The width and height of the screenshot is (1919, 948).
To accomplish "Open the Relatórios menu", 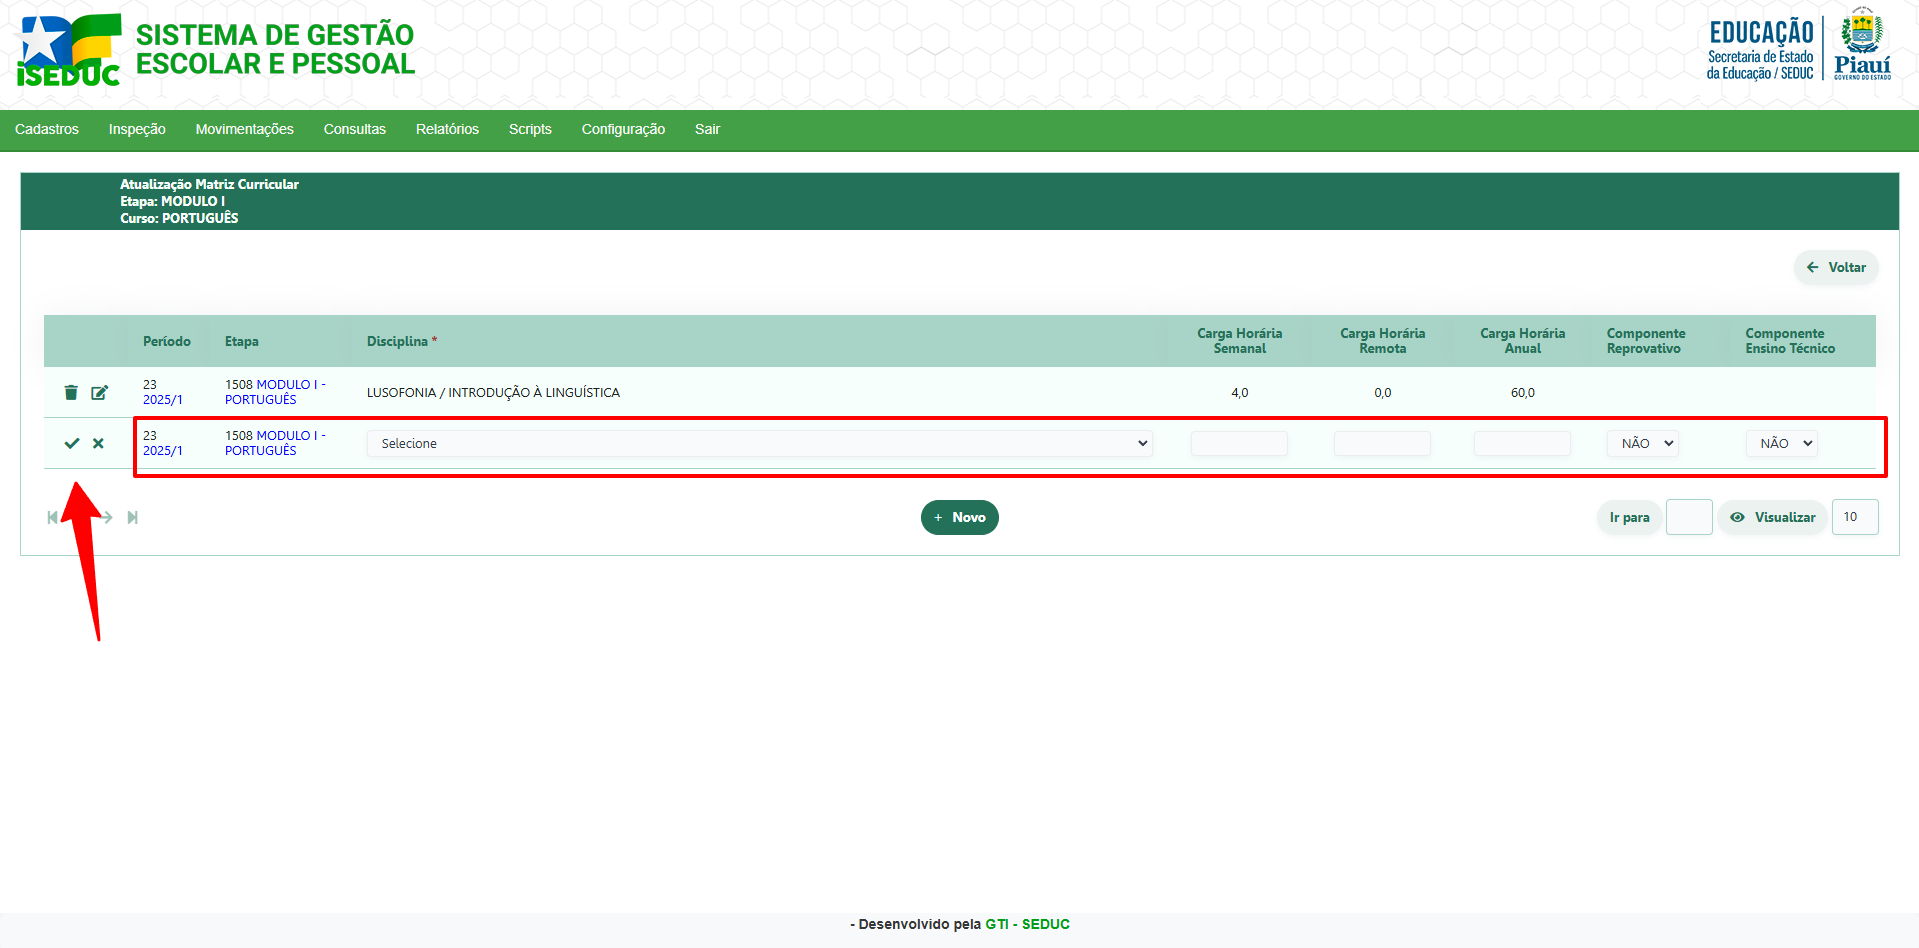I will 447,129.
